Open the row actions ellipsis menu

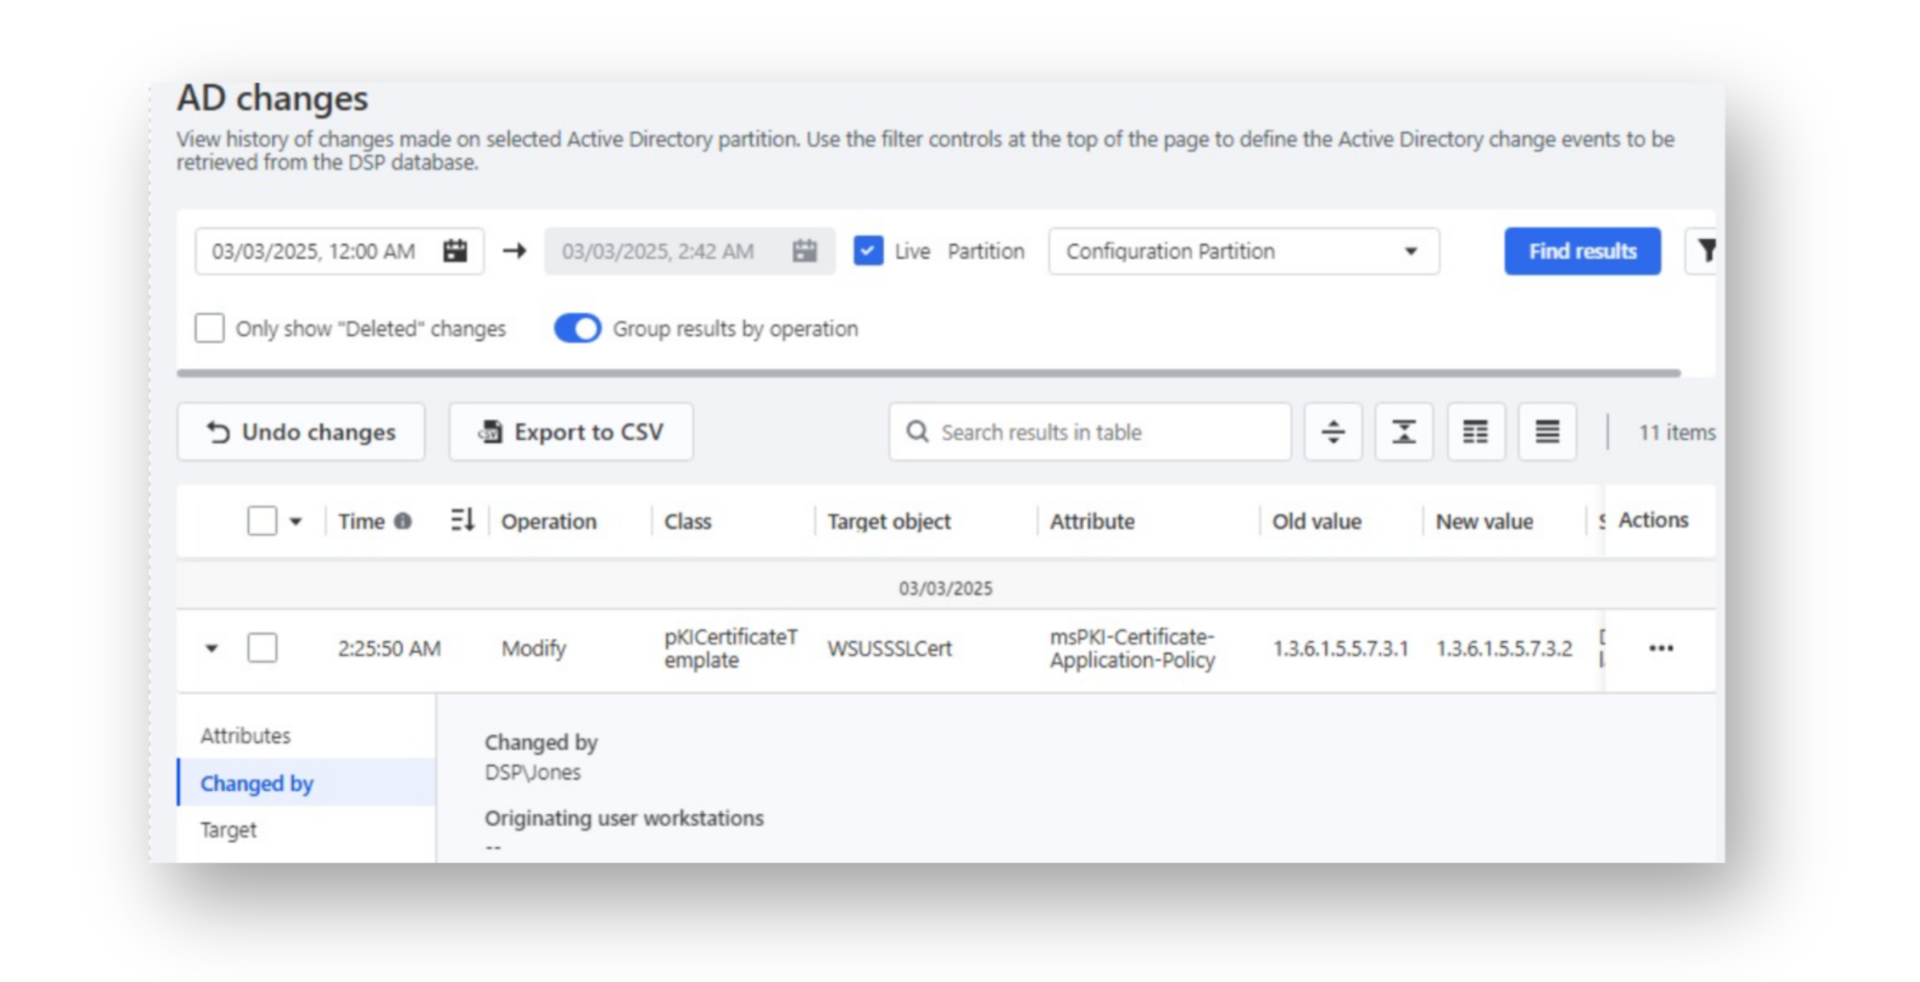coord(1660,648)
